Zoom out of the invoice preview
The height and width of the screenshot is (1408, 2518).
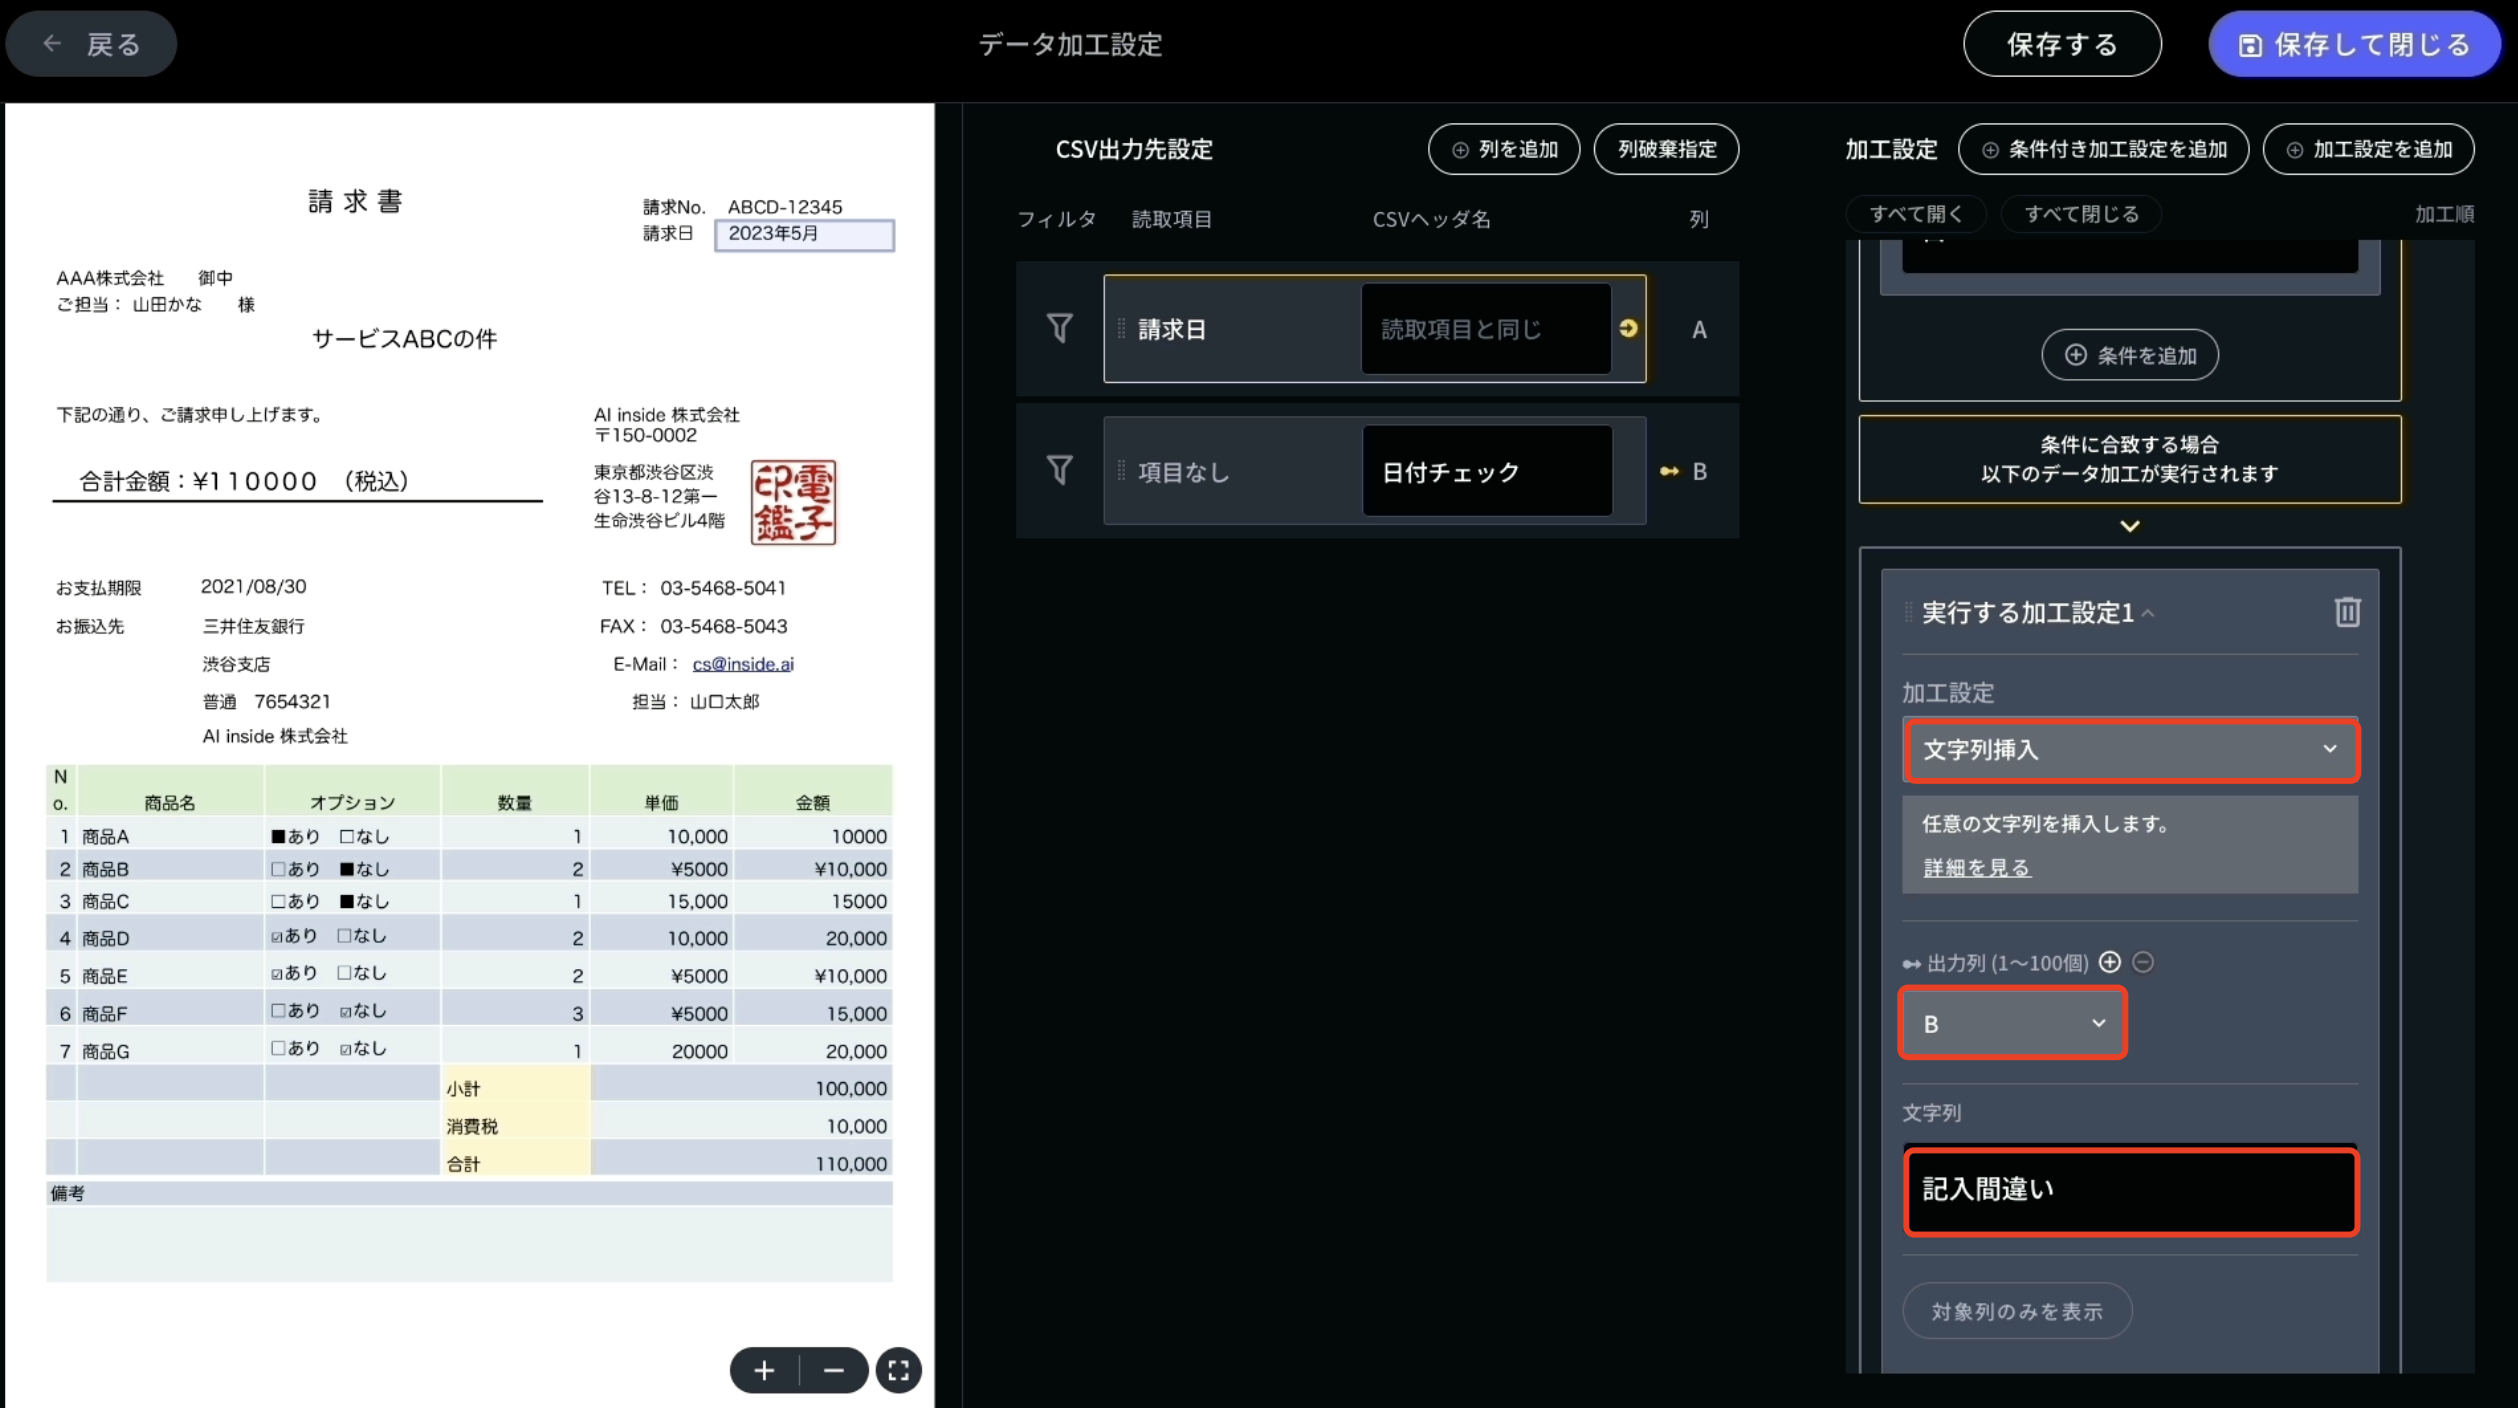(833, 1370)
